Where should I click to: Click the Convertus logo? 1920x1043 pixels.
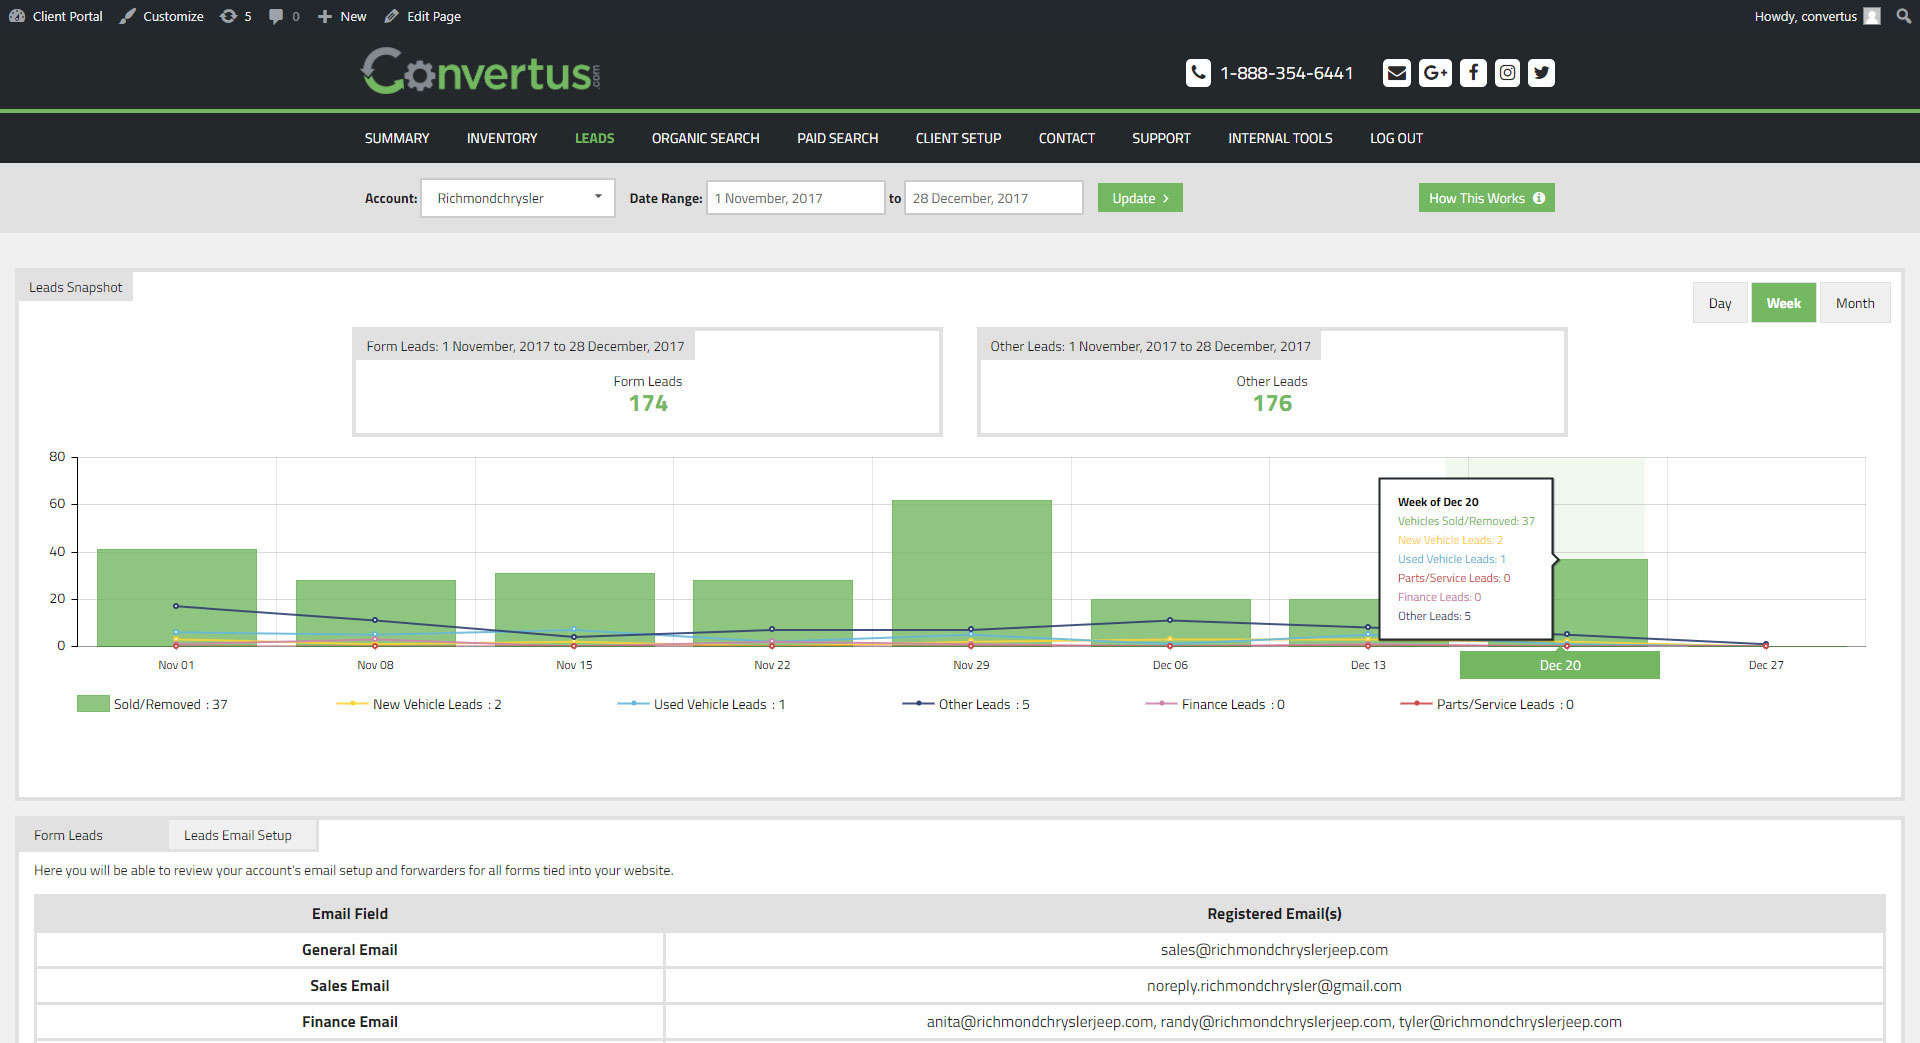point(481,72)
